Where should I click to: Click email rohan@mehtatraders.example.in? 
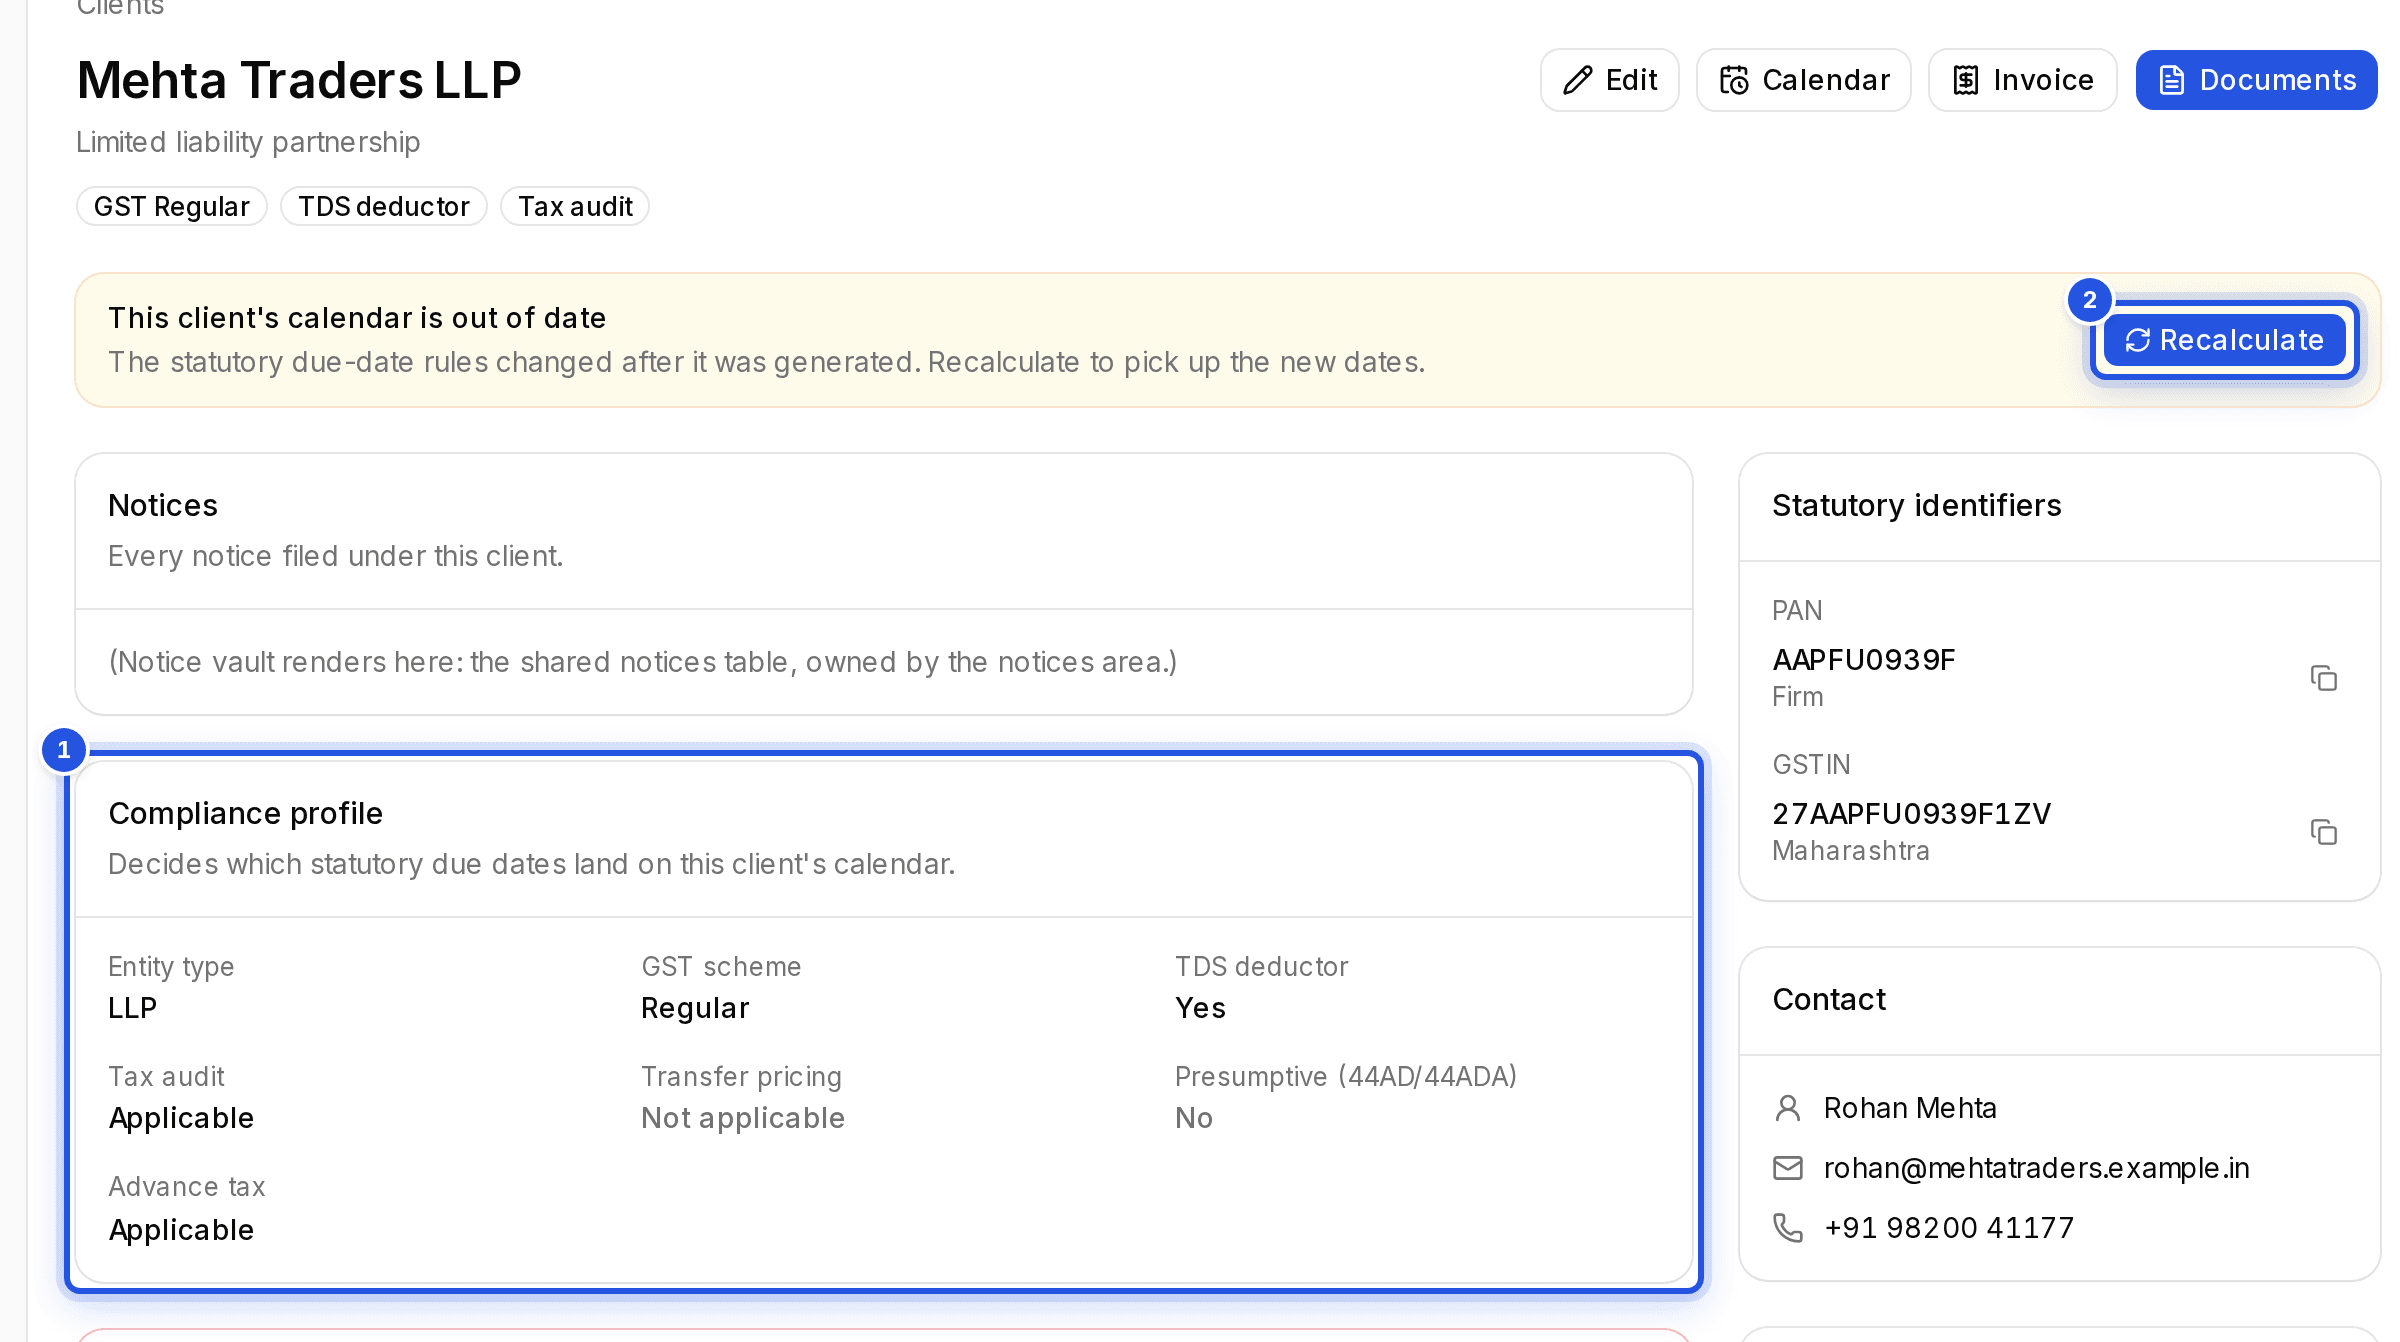[x=2036, y=1168]
